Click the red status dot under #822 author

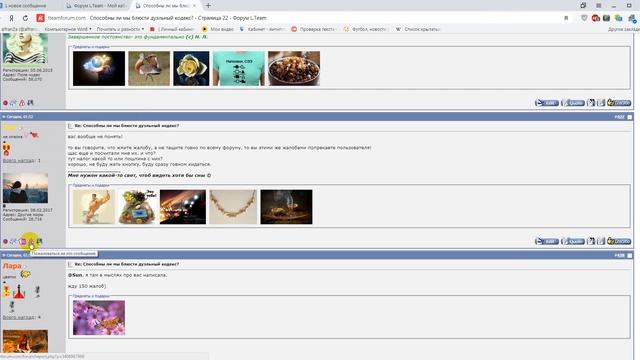[5, 242]
